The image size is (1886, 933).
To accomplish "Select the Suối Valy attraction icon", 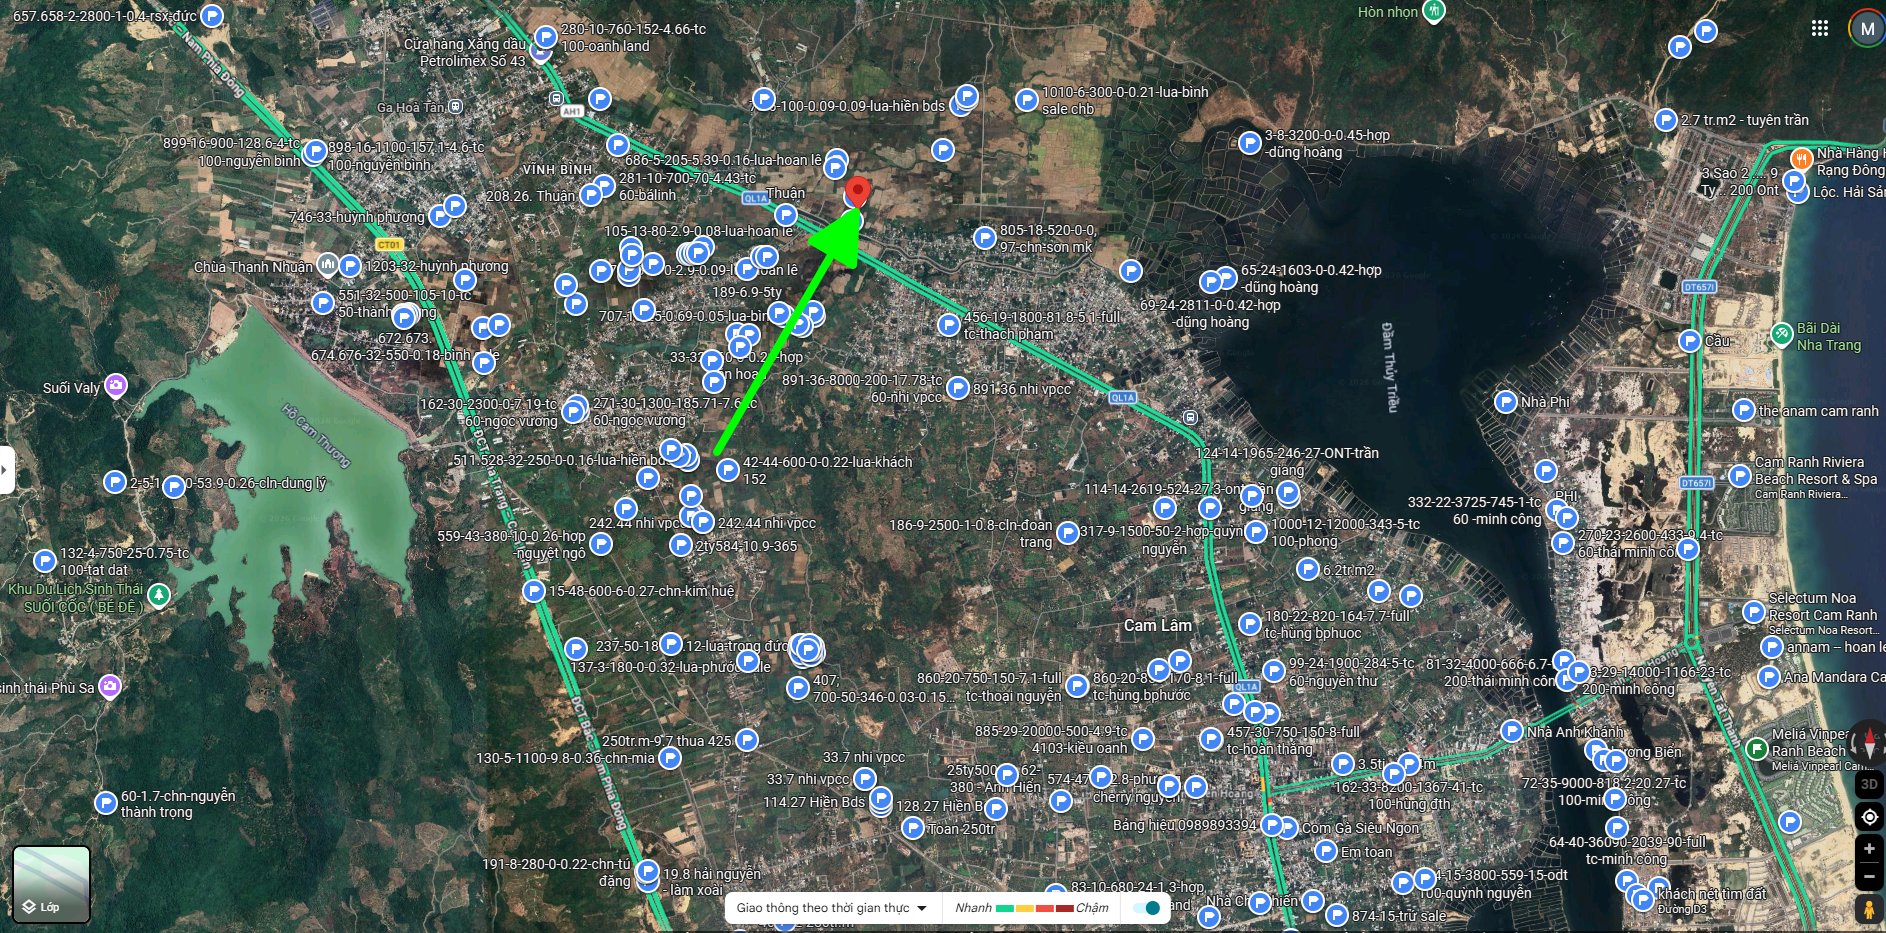I will (116, 385).
